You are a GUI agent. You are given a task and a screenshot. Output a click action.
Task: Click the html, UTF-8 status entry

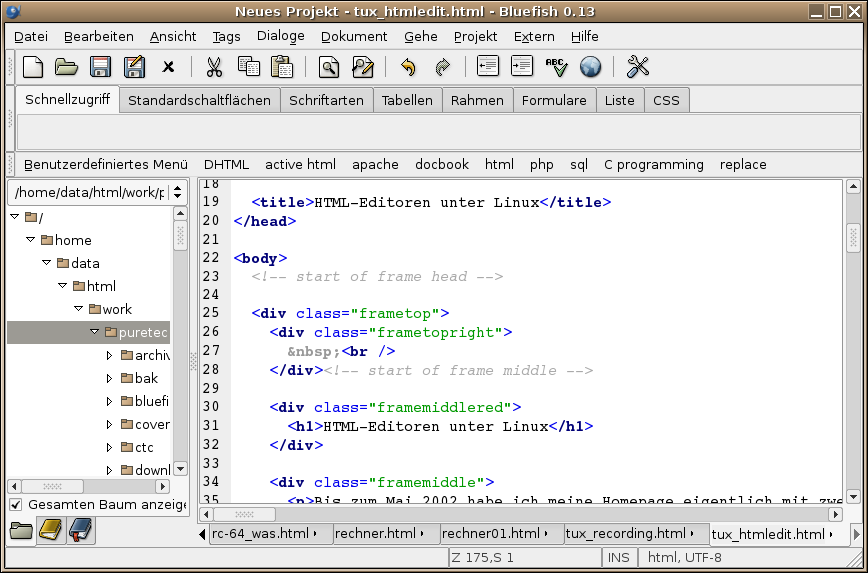[685, 557]
